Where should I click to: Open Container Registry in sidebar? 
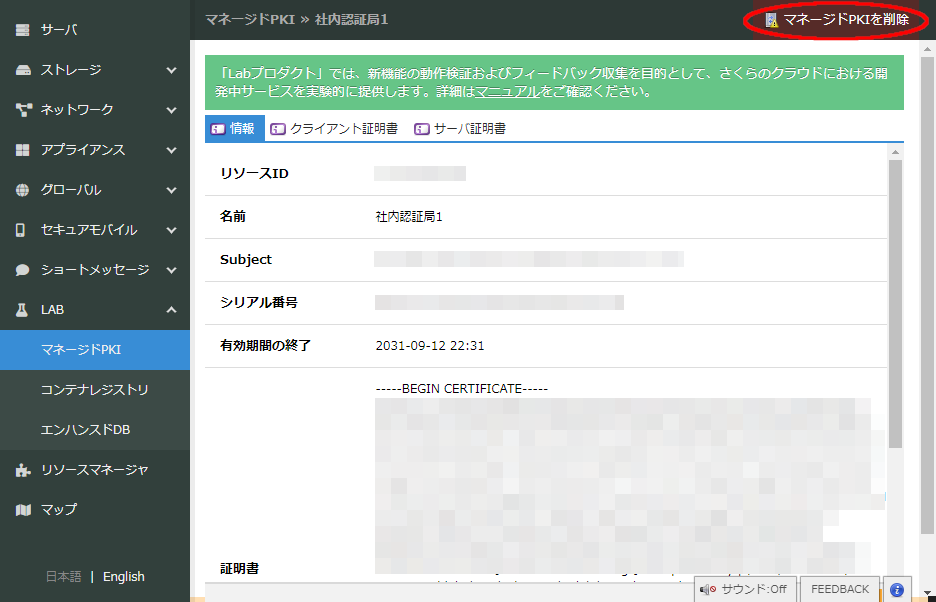coord(94,390)
